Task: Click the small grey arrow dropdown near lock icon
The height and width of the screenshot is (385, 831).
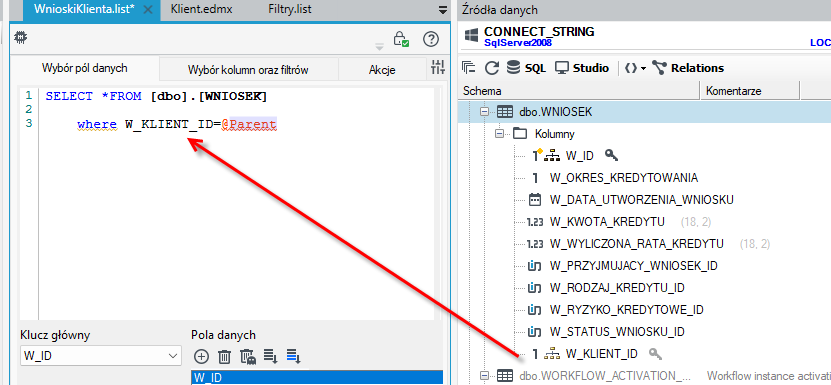Action: click(x=379, y=47)
